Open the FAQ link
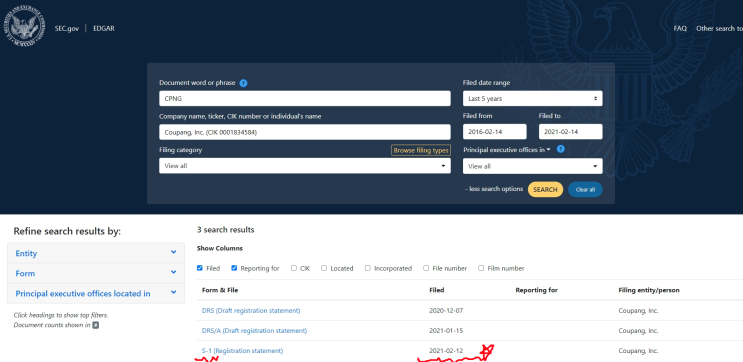 coord(680,28)
